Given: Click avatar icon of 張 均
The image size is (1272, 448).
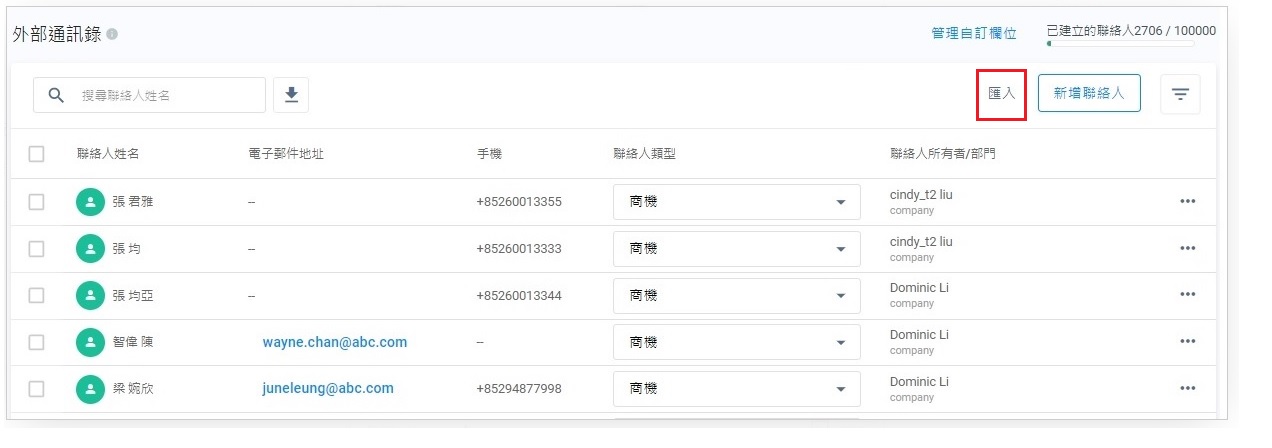Looking at the screenshot, I should [90, 248].
